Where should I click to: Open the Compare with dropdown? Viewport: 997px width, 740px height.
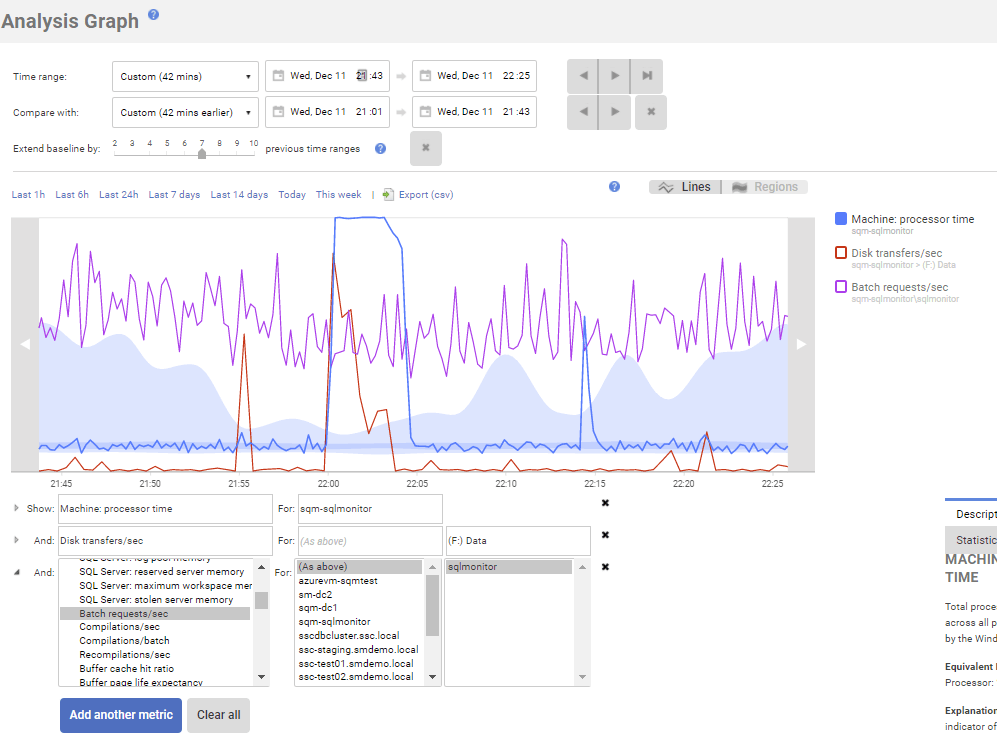click(x=183, y=111)
